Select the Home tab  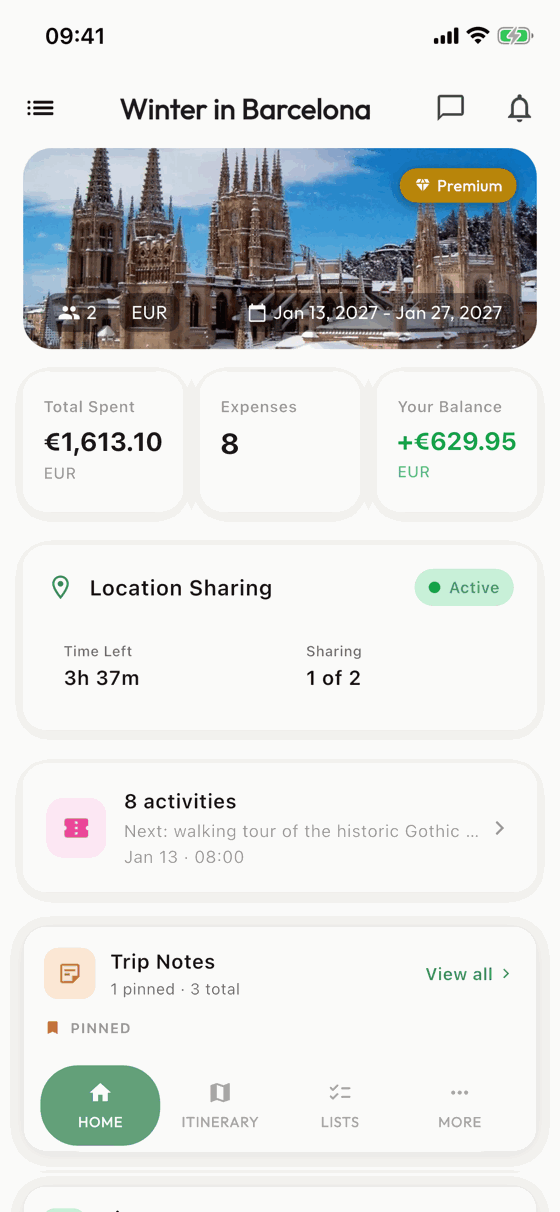tap(100, 1105)
